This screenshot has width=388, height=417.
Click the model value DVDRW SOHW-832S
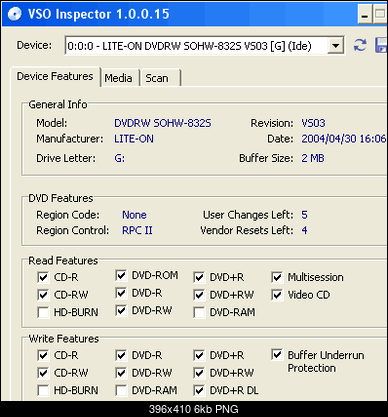tap(163, 123)
